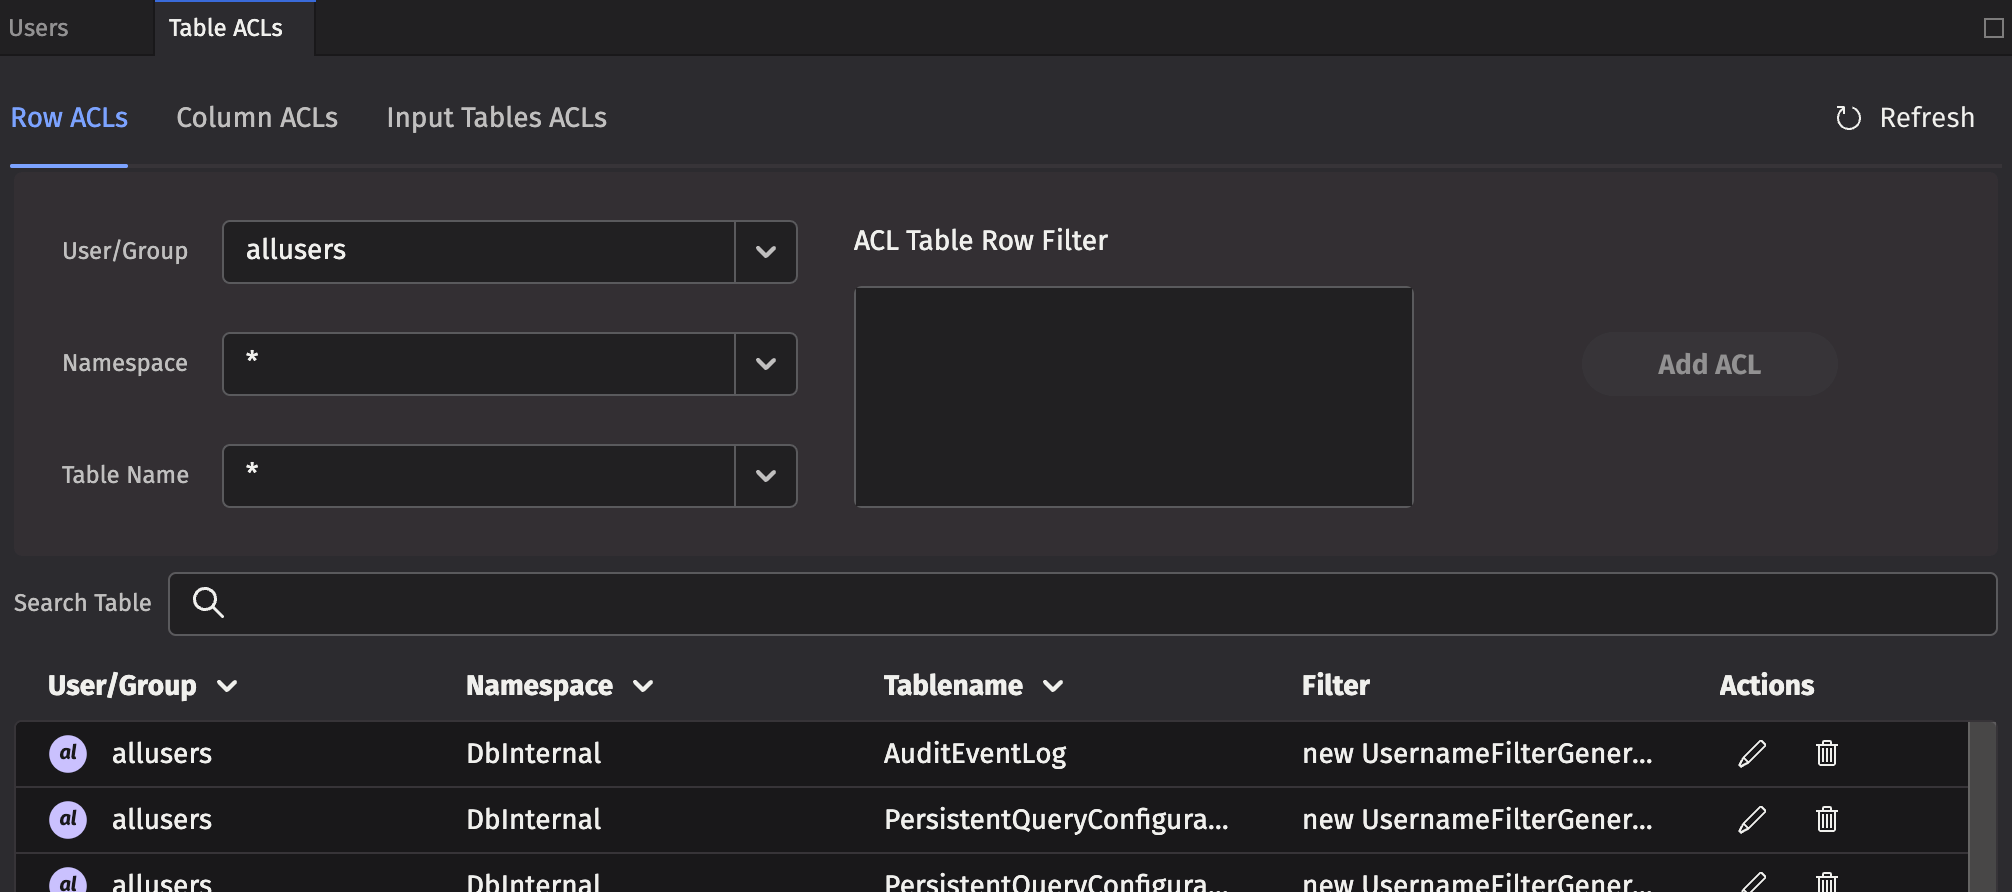Open the User/Group dropdown
Screen dimensions: 2012x892
pyautogui.click(x=765, y=252)
